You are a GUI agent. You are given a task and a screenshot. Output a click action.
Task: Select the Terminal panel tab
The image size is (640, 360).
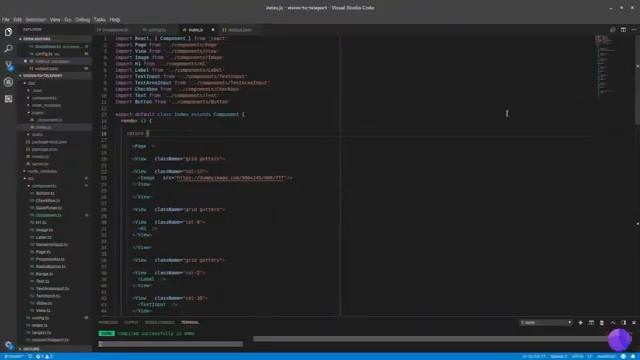click(190, 322)
